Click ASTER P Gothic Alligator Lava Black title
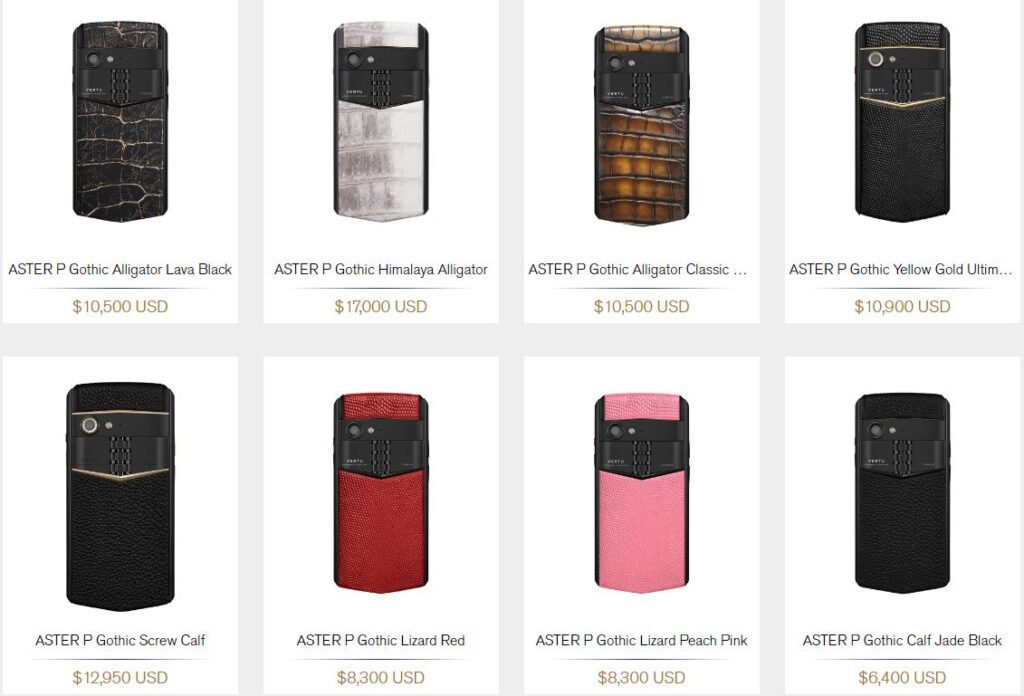This screenshot has width=1024, height=696. click(120, 269)
